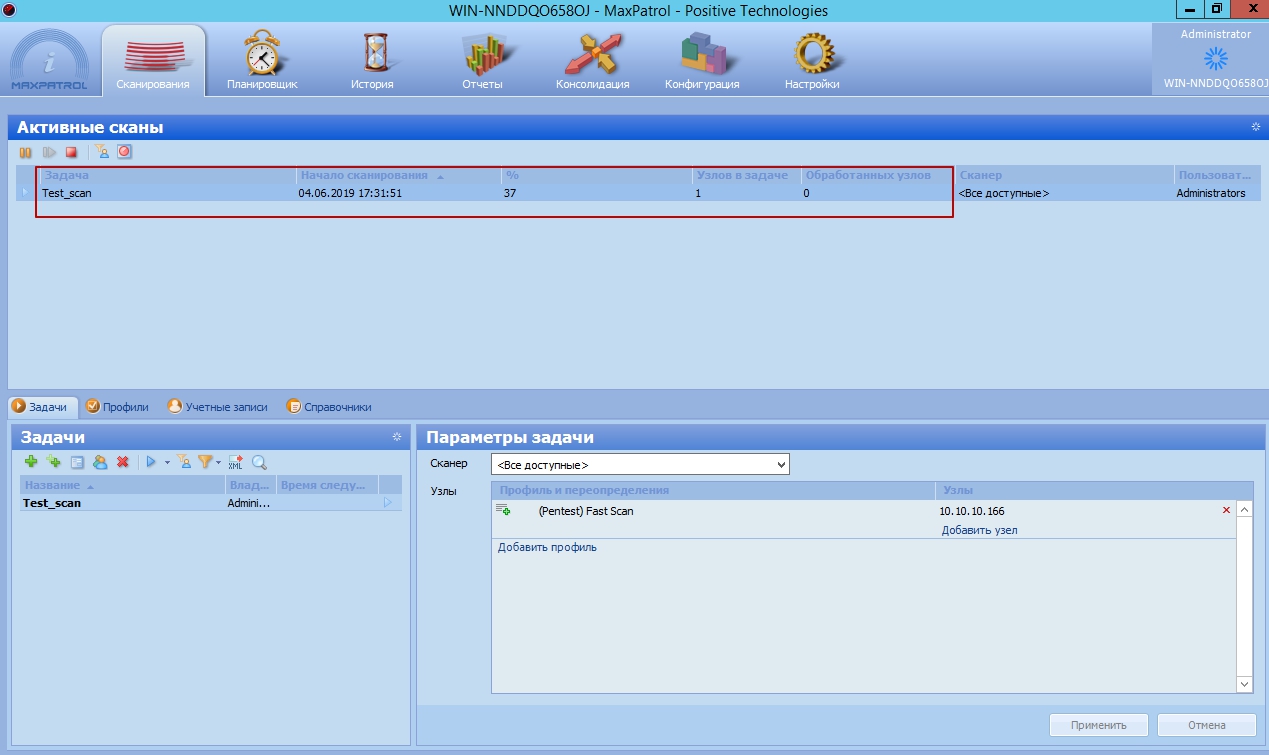Click the Применить button
Image resolution: width=1269 pixels, height=755 pixels.
pos(1098,725)
